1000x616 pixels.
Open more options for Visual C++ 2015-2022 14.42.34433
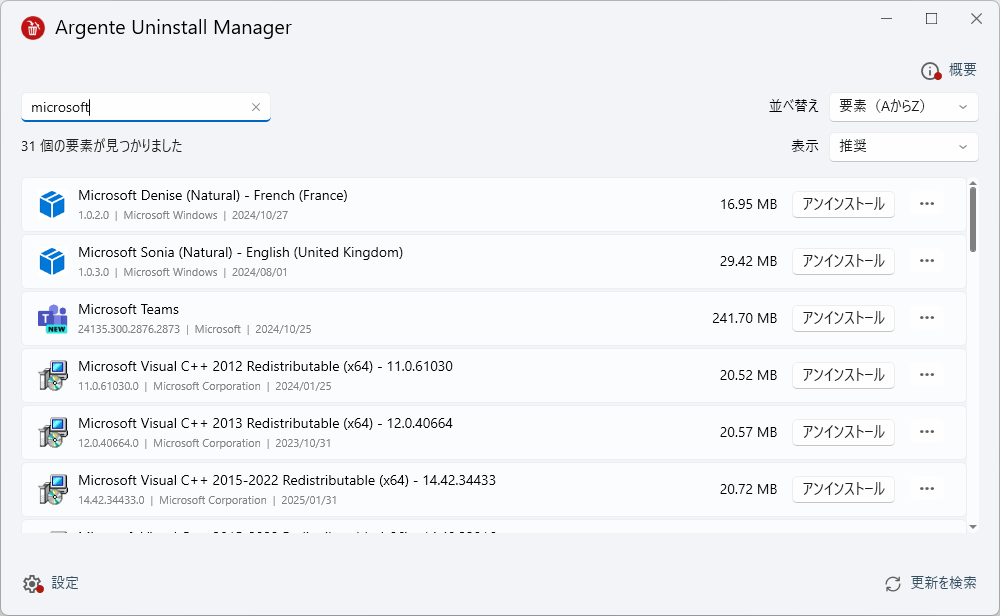pos(927,488)
